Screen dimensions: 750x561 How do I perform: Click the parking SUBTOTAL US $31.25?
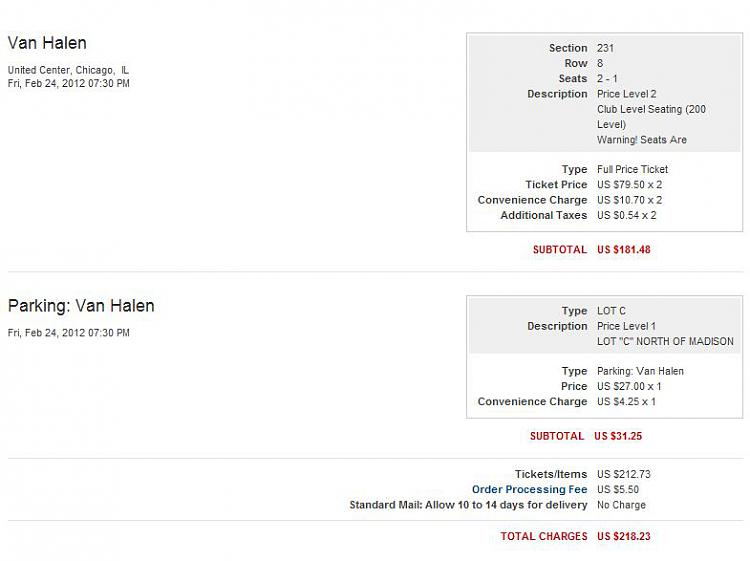(618, 436)
